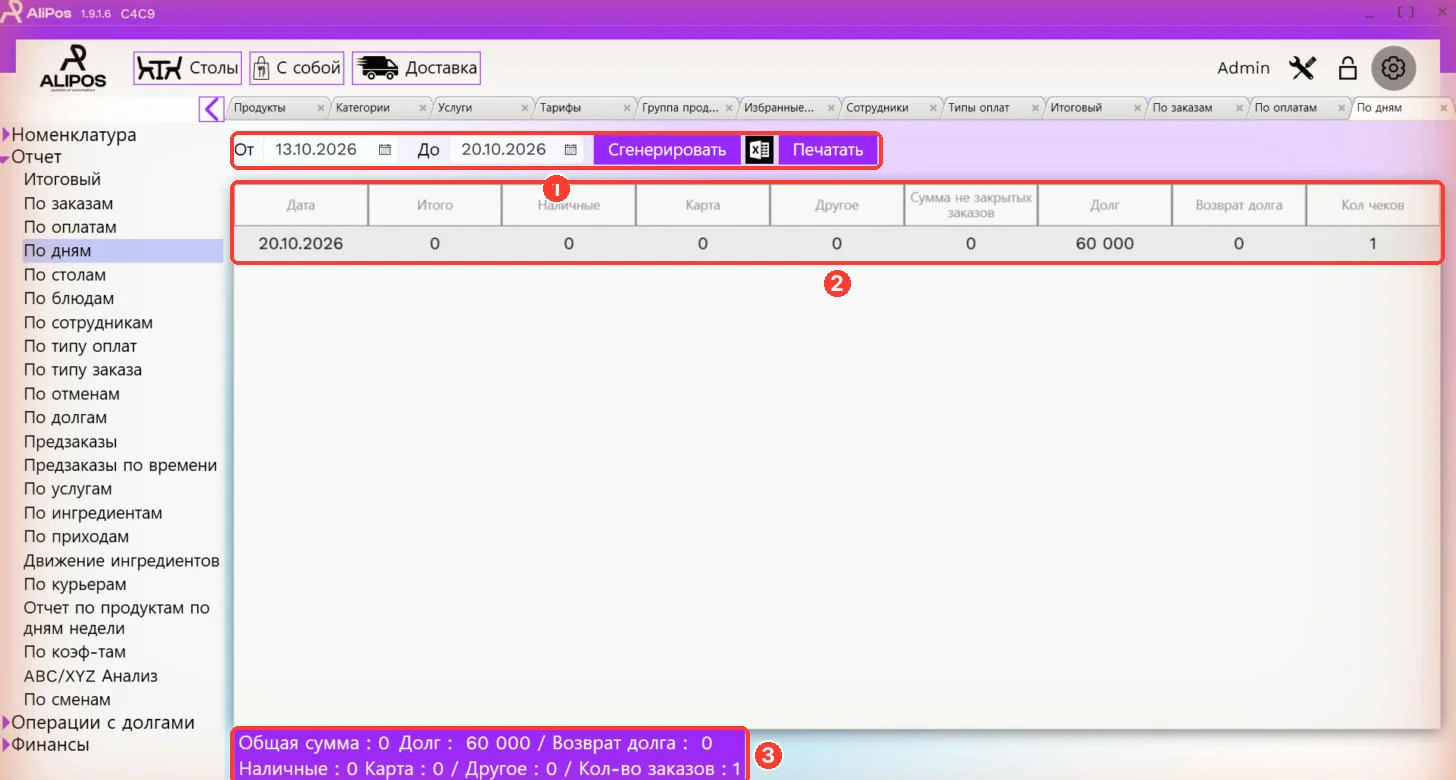Click the Сгенерировать button
The height and width of the screenshot is (780, 1456).
click(667, 150)
